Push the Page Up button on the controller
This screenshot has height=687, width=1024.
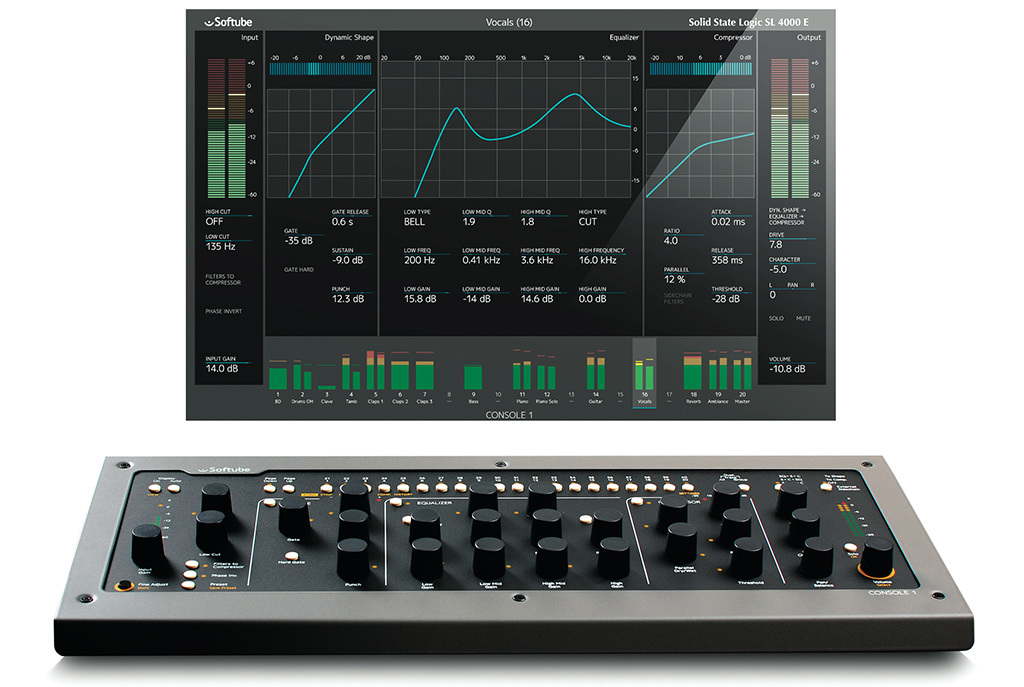[288, 487]
